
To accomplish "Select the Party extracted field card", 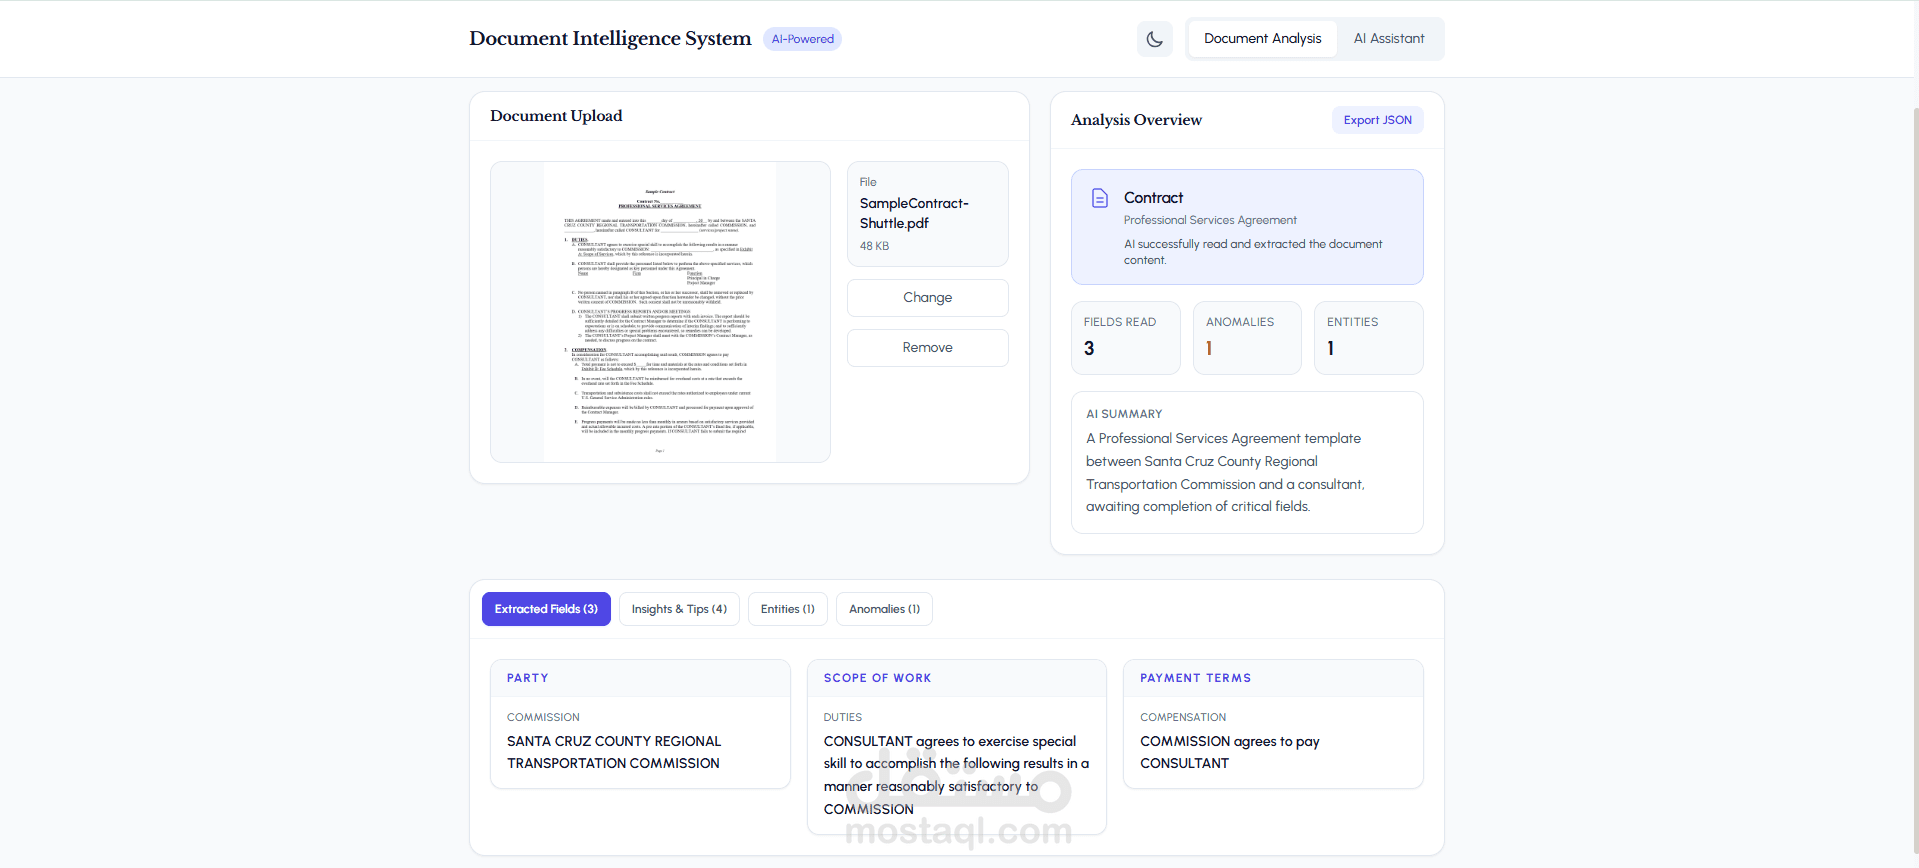I will [640, 724].
